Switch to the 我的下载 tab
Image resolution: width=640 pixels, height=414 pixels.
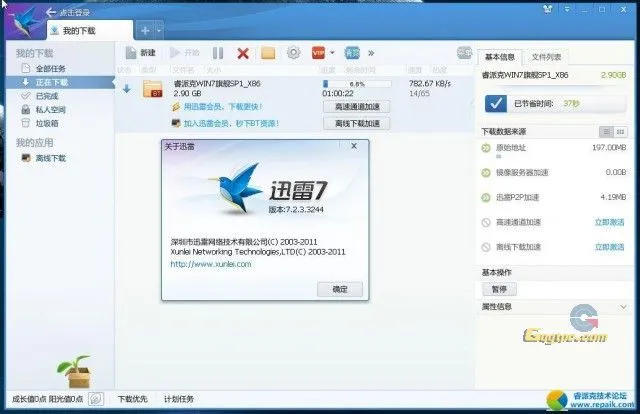coord(90,31)
